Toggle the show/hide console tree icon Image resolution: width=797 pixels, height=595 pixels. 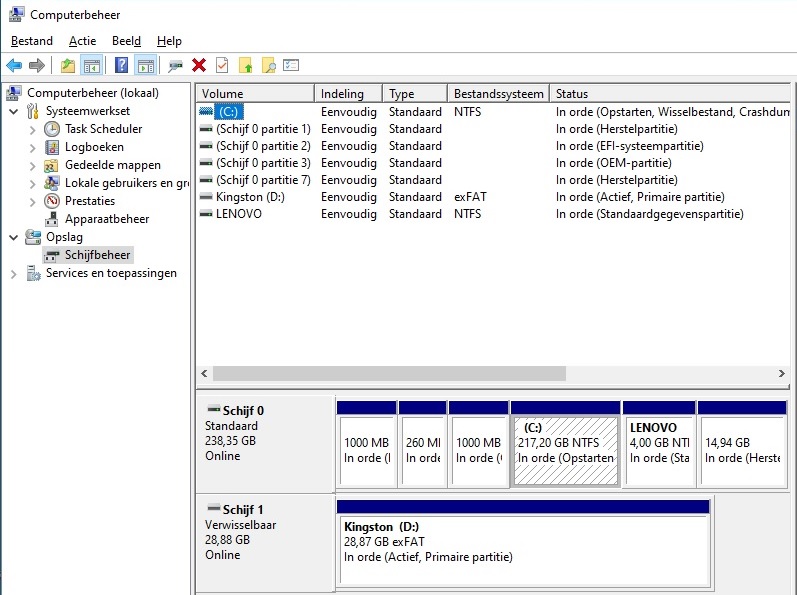tap(92, 66)
